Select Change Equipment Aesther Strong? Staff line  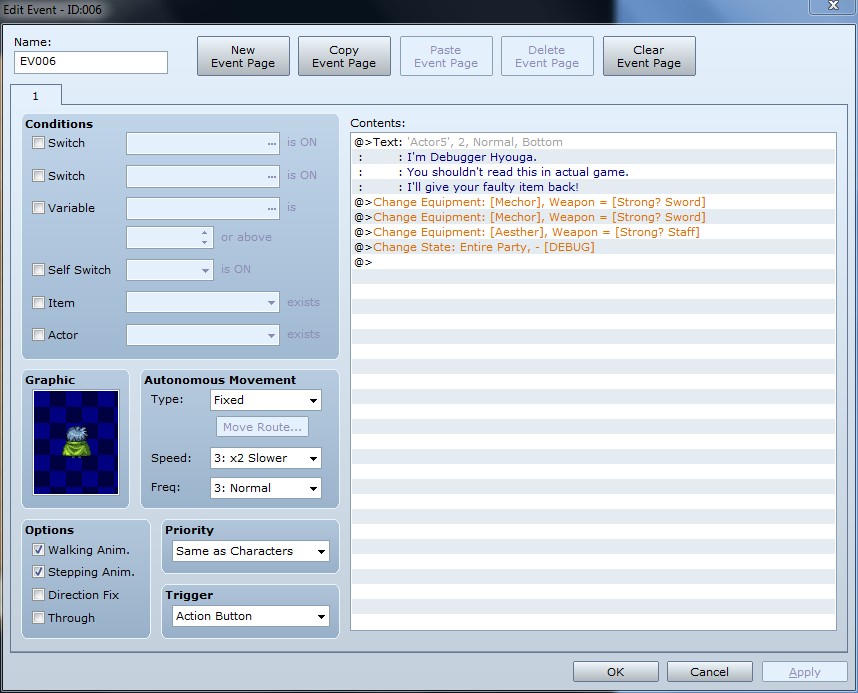click(593, 232)
